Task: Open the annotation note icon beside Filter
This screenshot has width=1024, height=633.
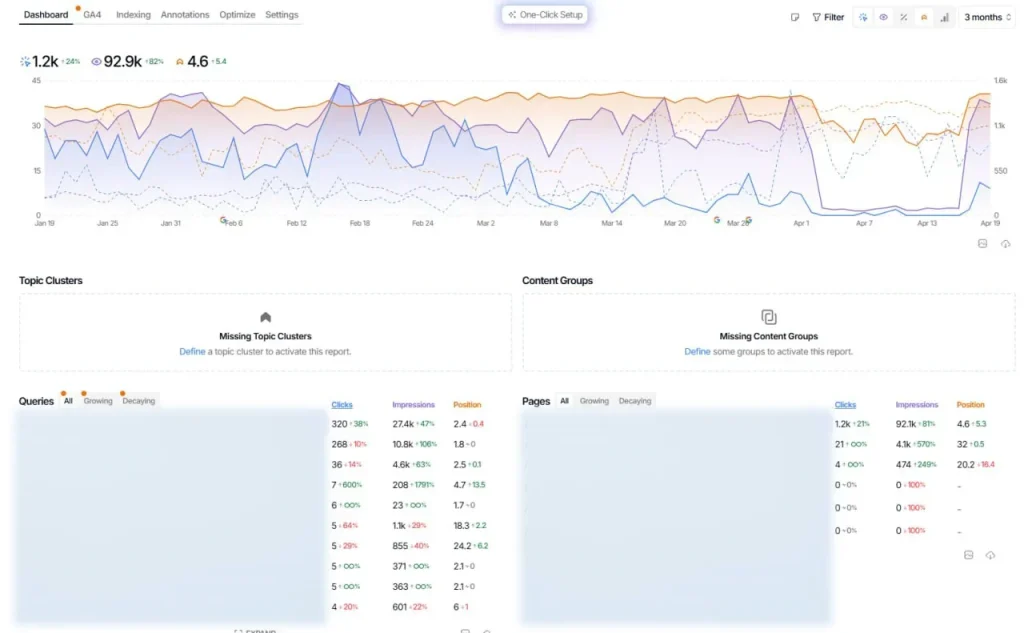Action: point(795,17)
